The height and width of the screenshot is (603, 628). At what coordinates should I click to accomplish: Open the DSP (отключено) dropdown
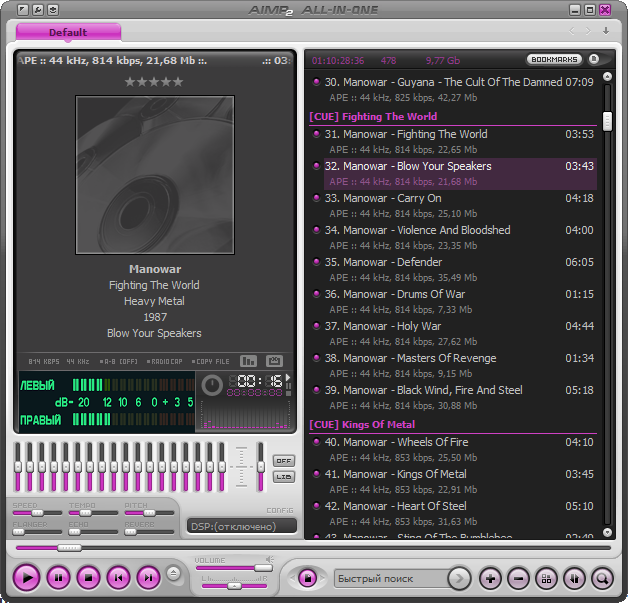point(242,526)
